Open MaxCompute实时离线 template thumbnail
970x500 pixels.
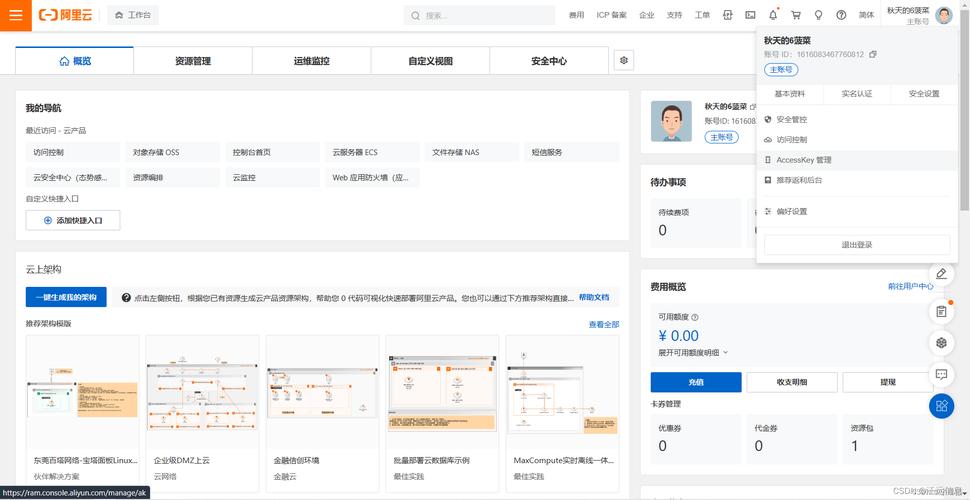(x=562, y=392)
